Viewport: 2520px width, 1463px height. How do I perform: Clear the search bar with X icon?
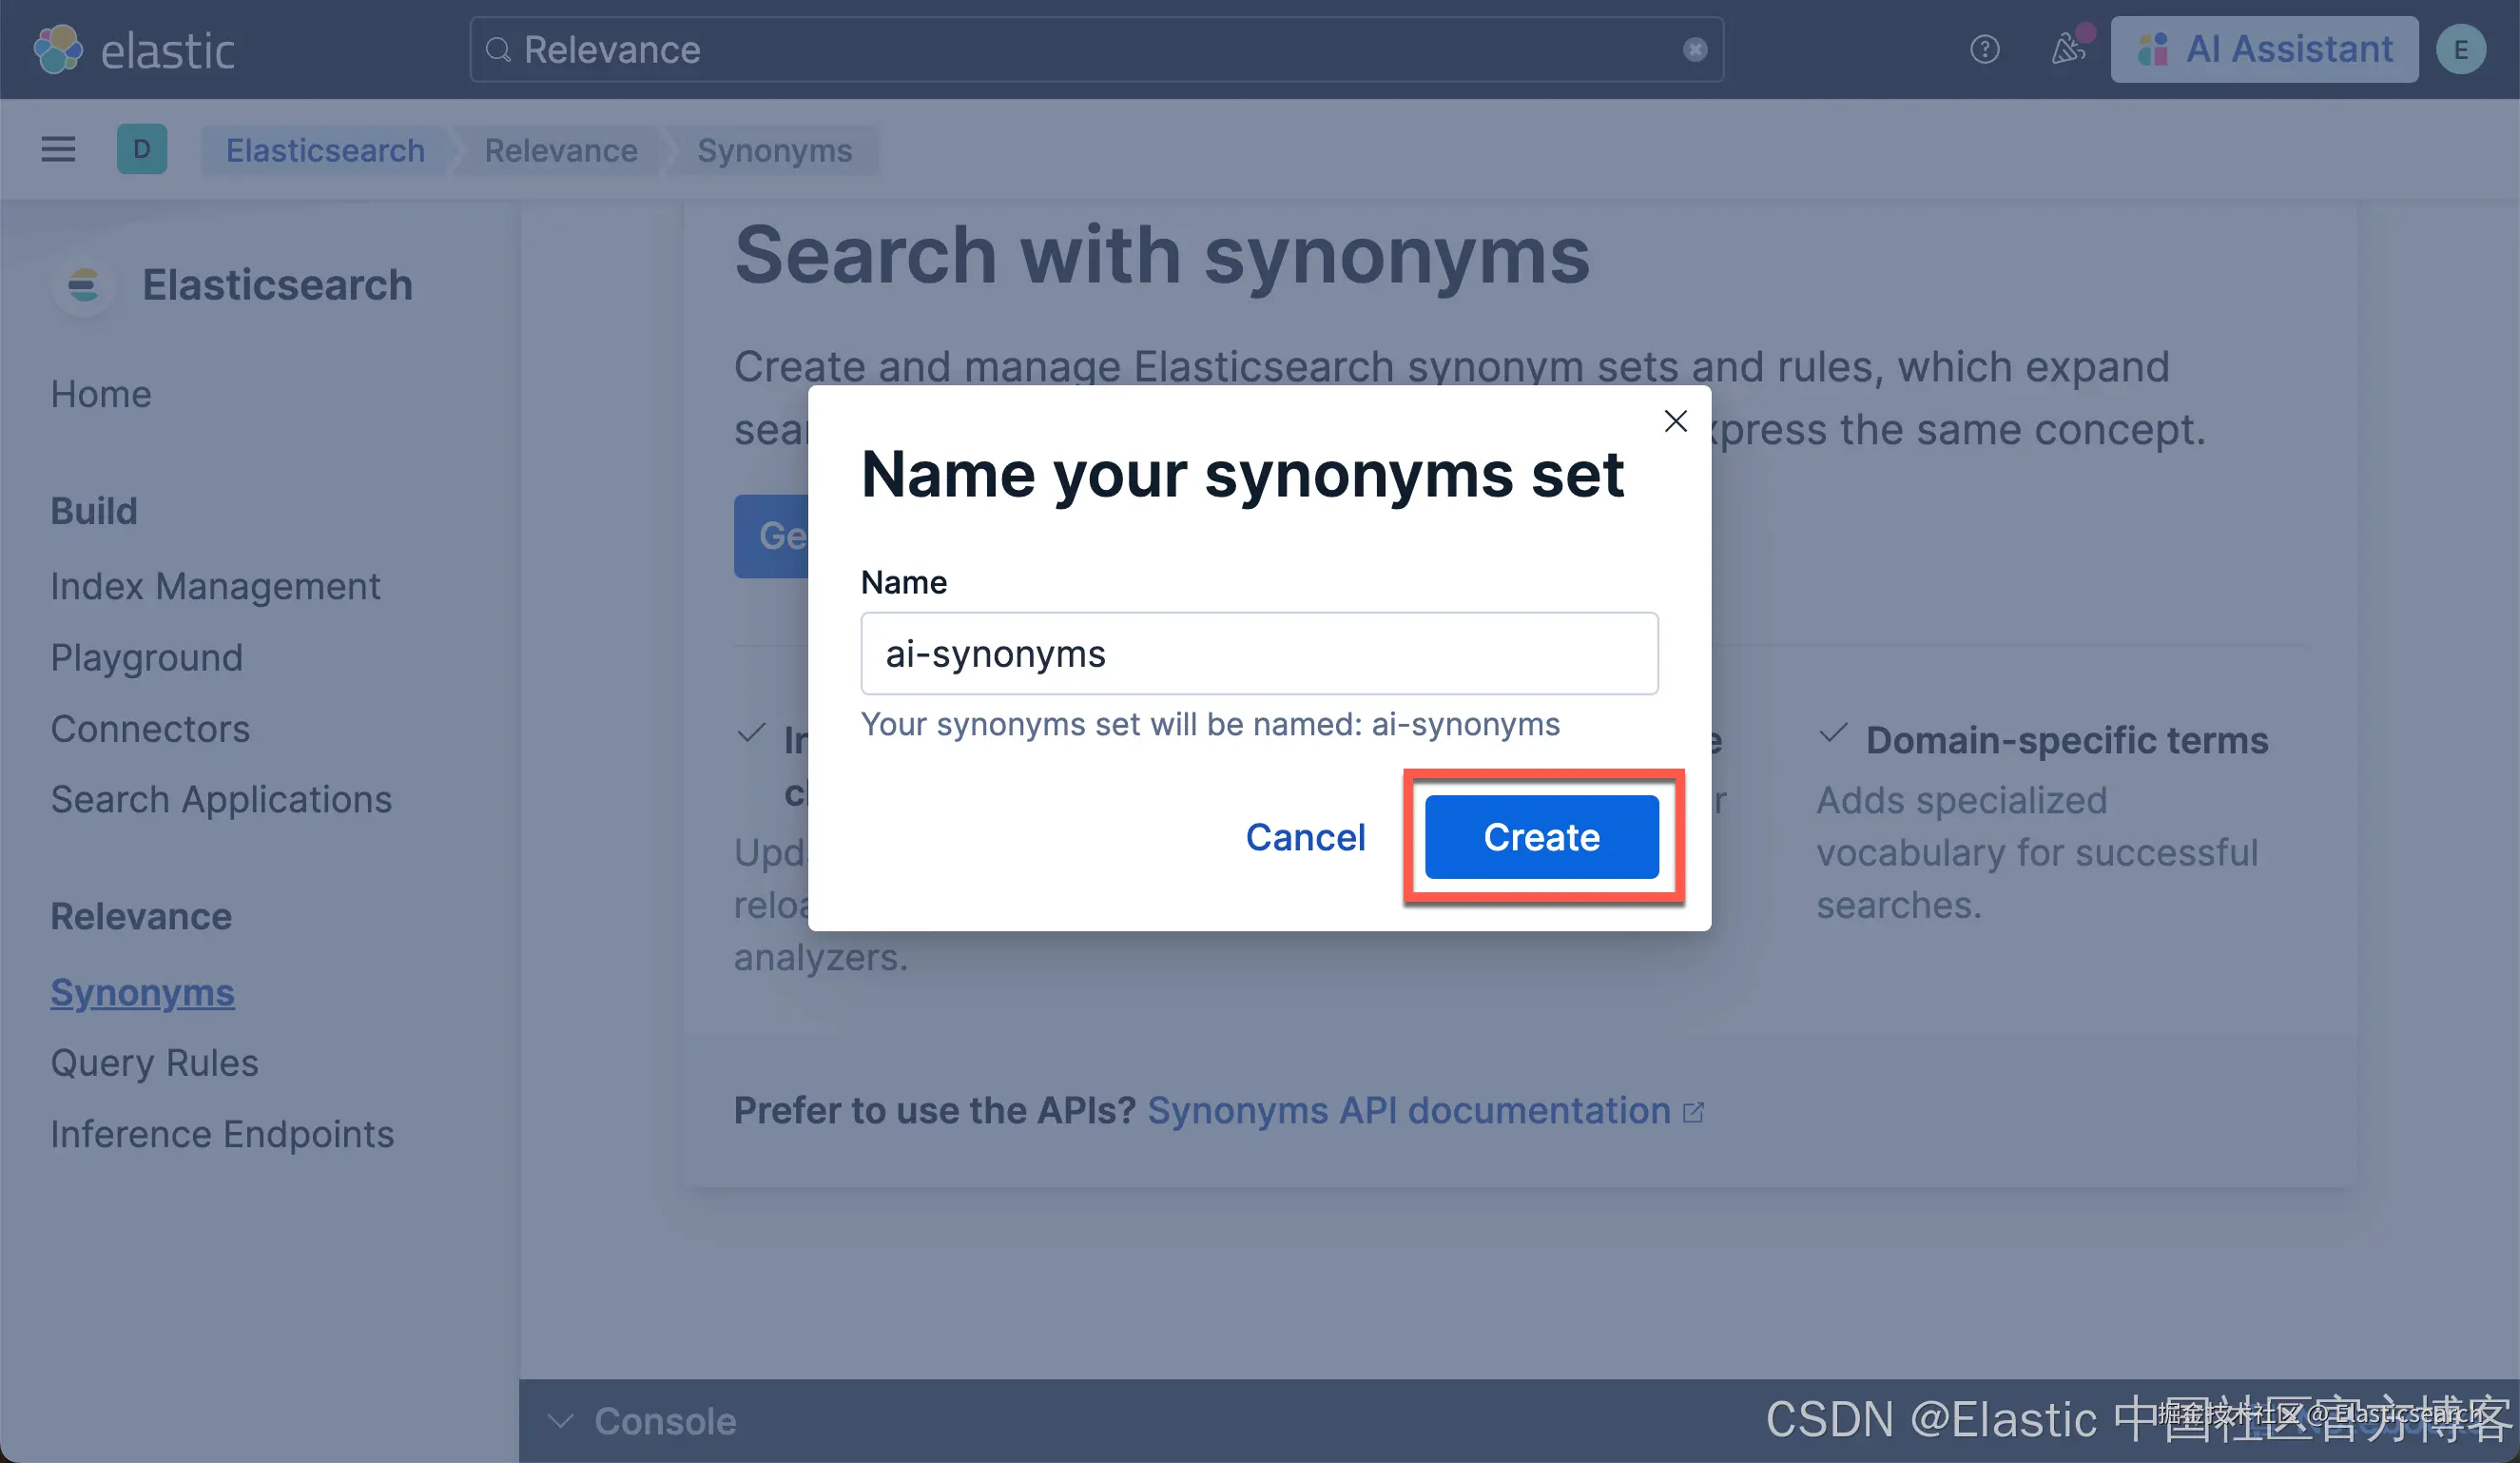1694,50
